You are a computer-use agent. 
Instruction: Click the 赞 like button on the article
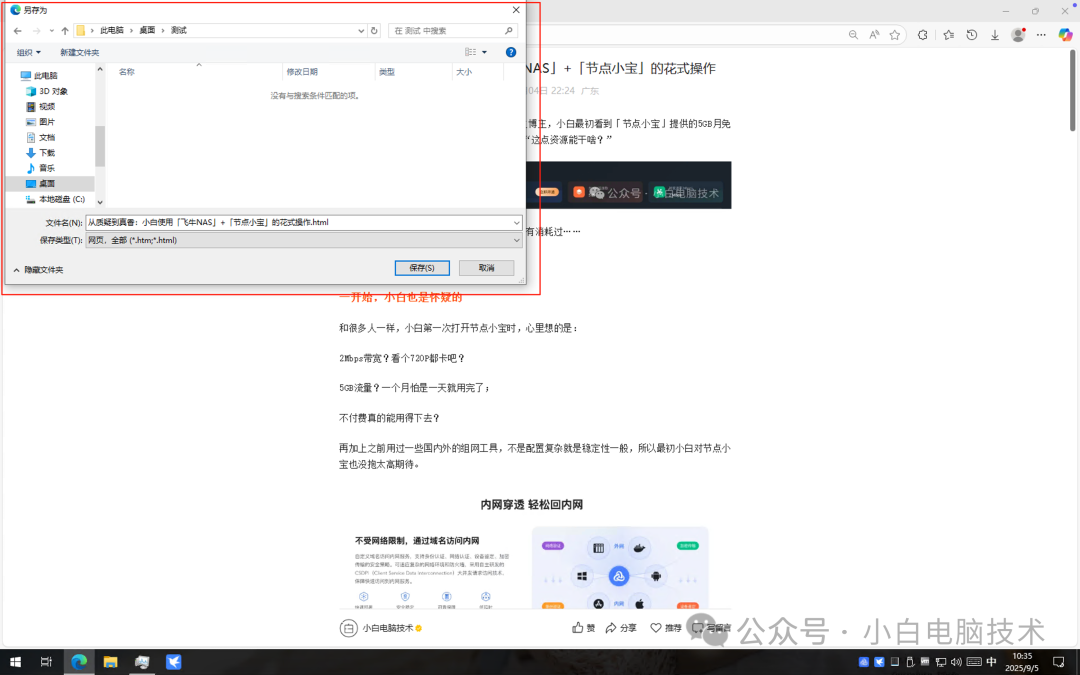583,627
